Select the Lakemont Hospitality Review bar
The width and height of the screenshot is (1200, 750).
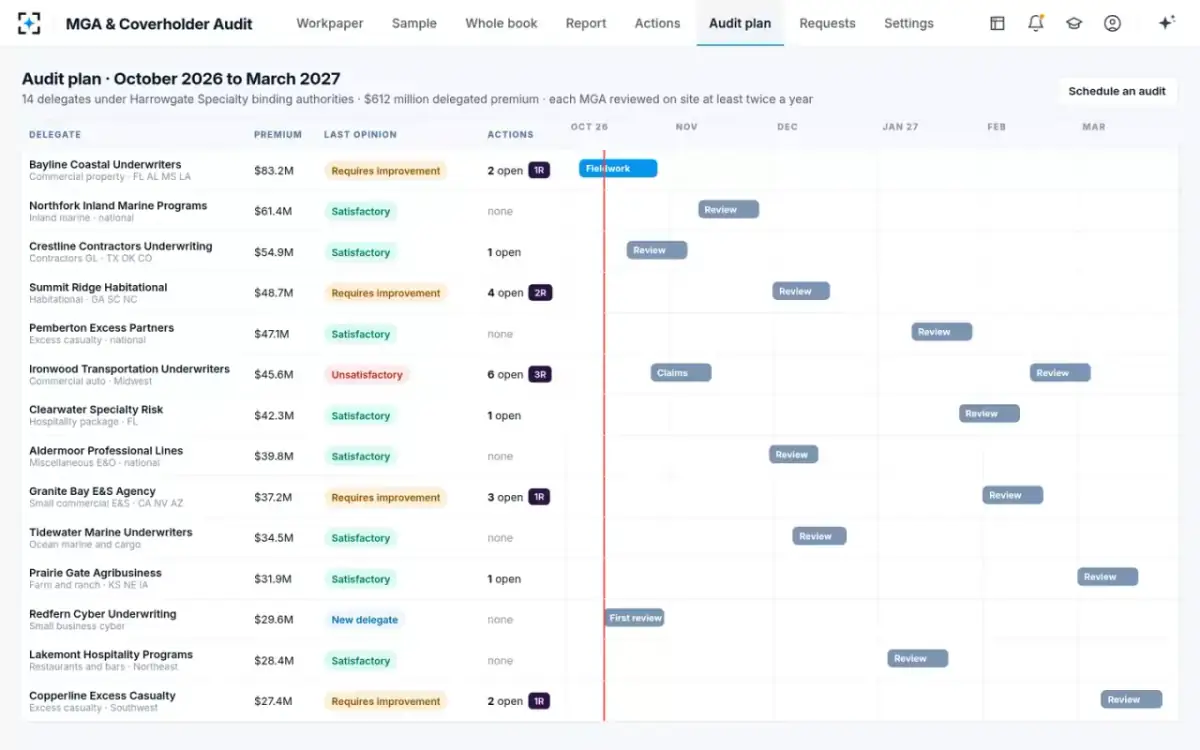click(x=917, y=658)
